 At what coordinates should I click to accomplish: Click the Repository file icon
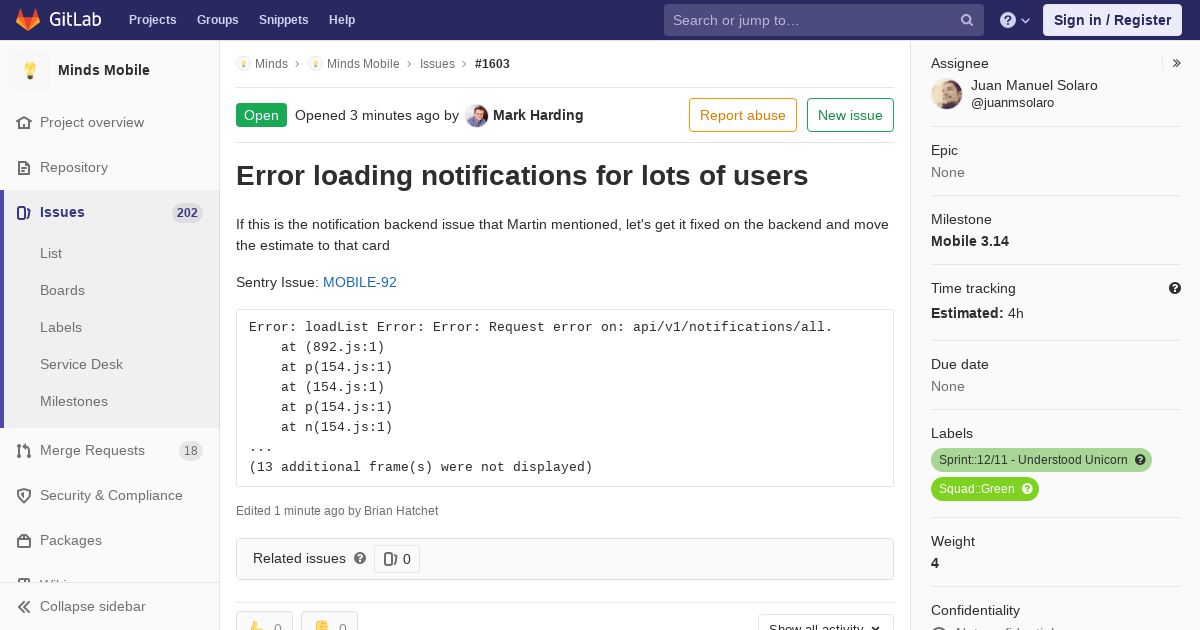[24, 167]
